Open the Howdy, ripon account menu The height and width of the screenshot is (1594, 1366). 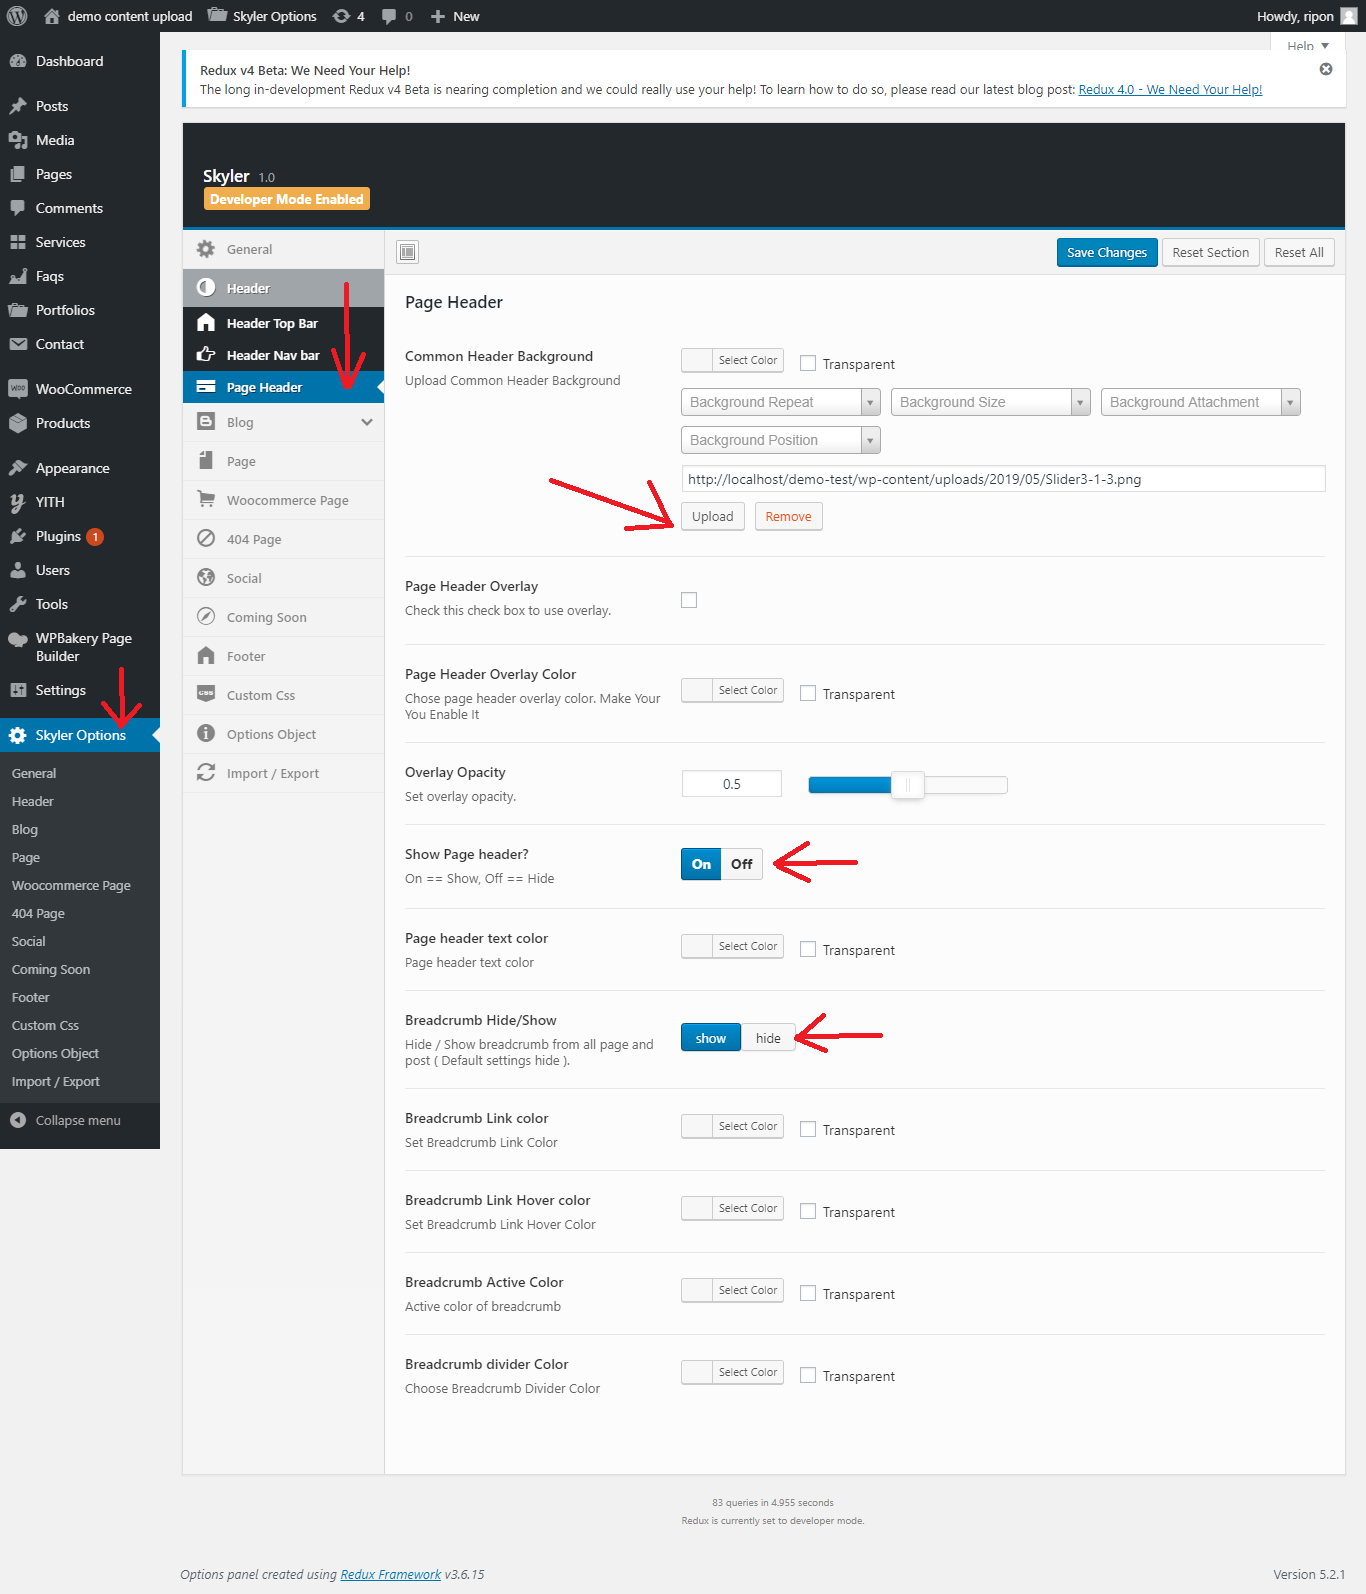click(x=1307, y=16)
